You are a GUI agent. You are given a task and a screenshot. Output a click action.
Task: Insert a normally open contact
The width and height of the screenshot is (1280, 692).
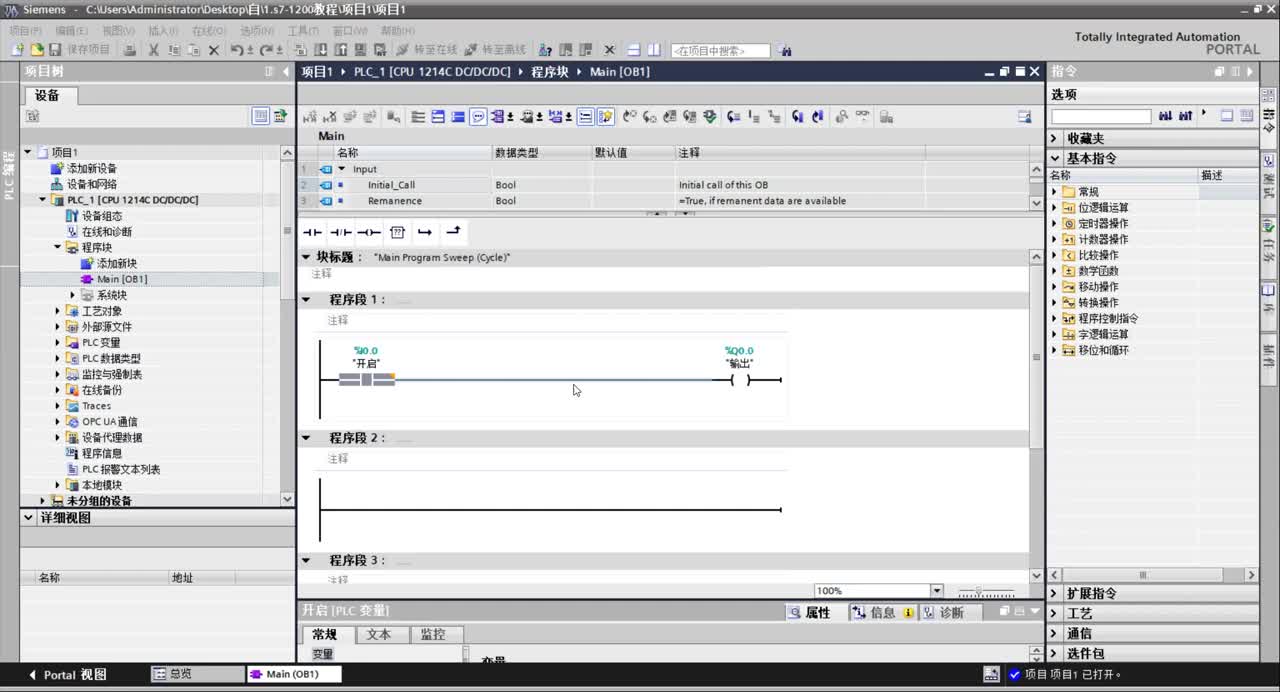tap(313, 232)
